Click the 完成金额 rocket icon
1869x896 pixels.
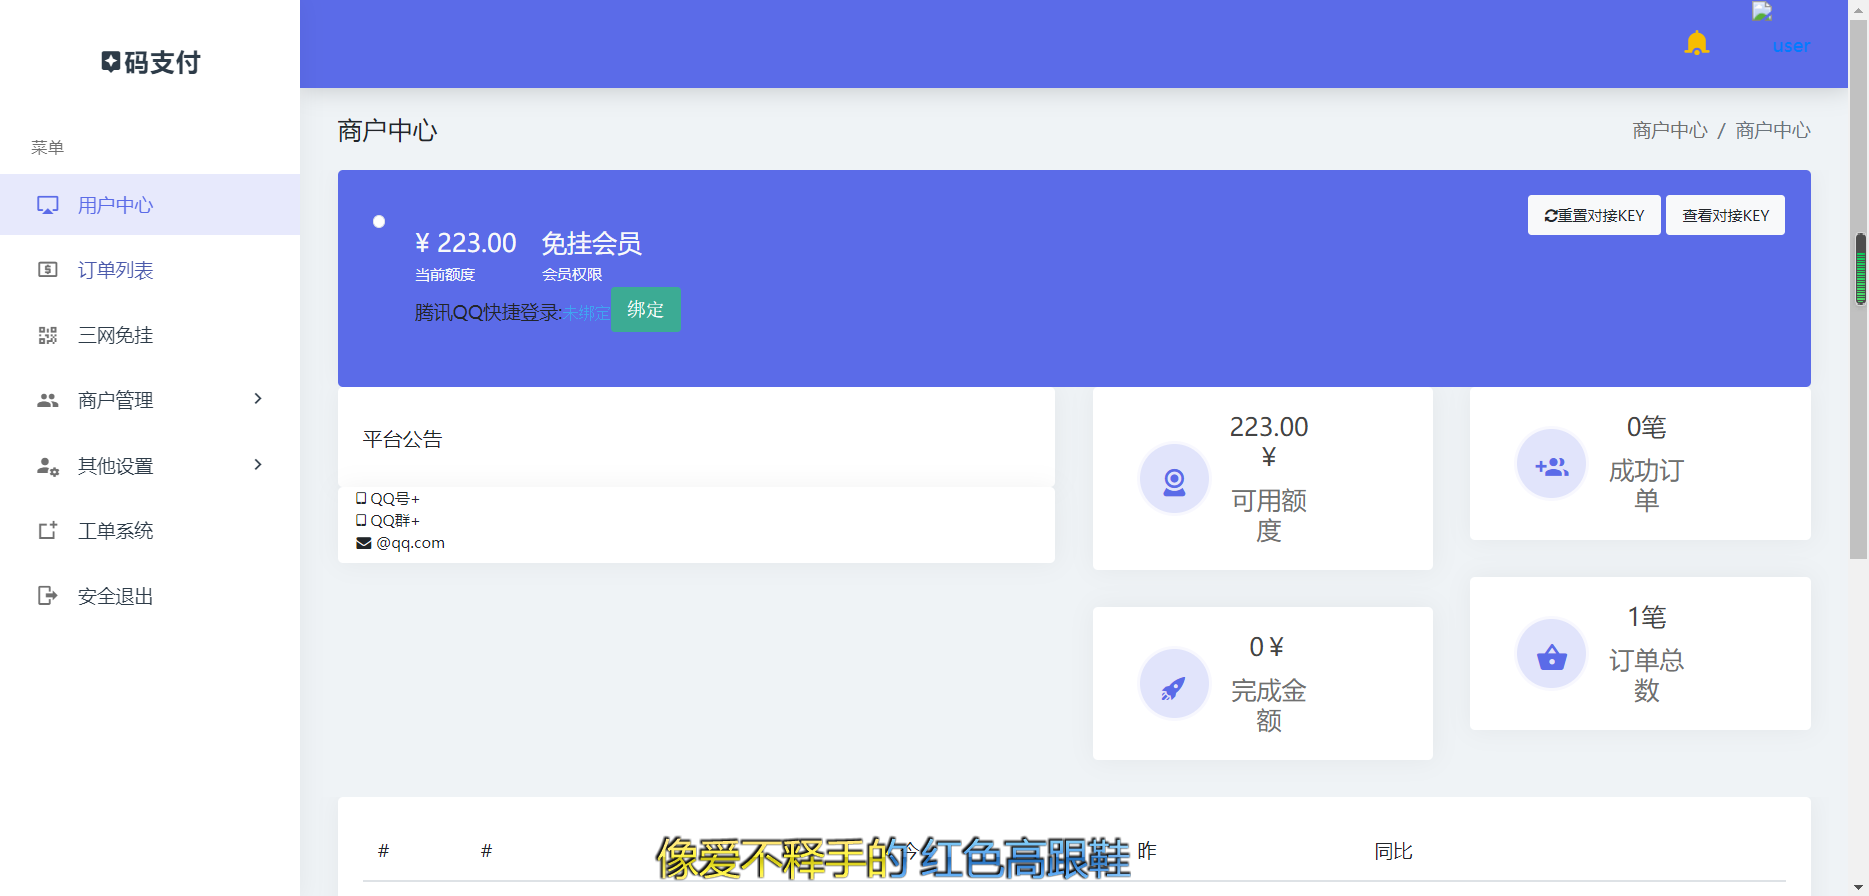point(1174,687)
